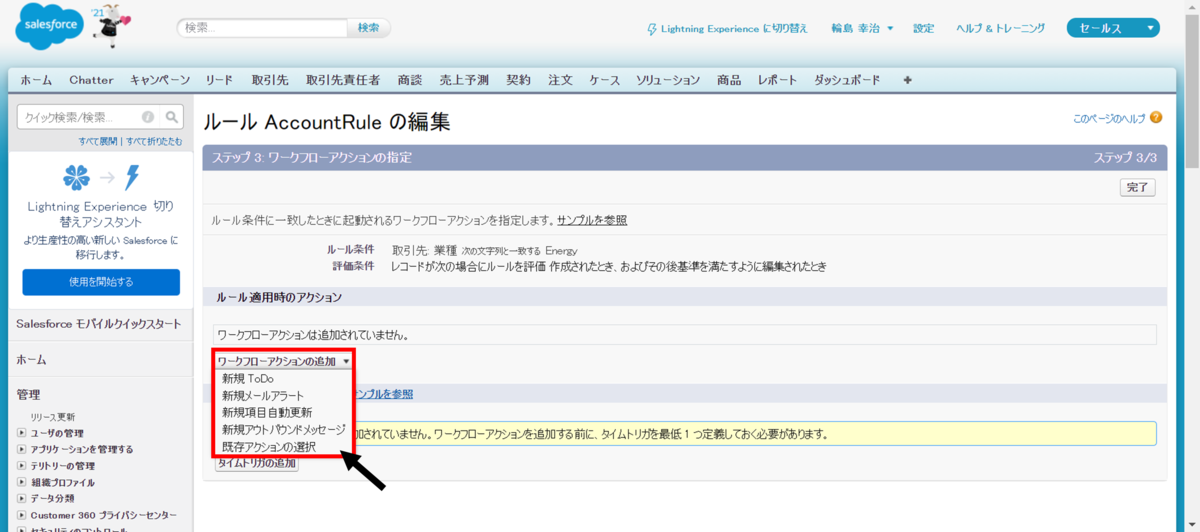Screen dimensions: 1200x532
Task: Open the リード tab
Action: coord(219,80)
